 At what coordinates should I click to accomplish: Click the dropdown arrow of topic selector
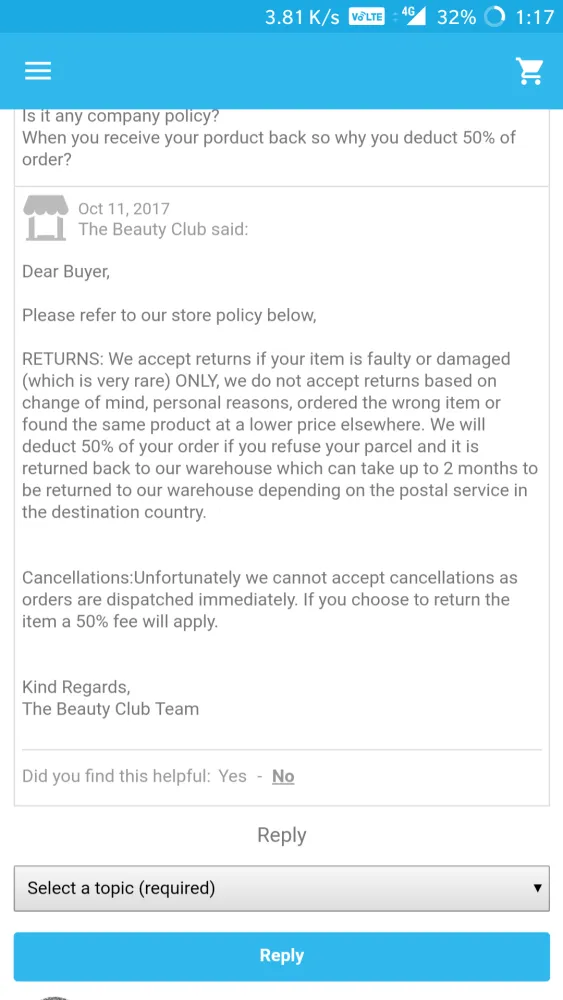(x=537, y=888)
